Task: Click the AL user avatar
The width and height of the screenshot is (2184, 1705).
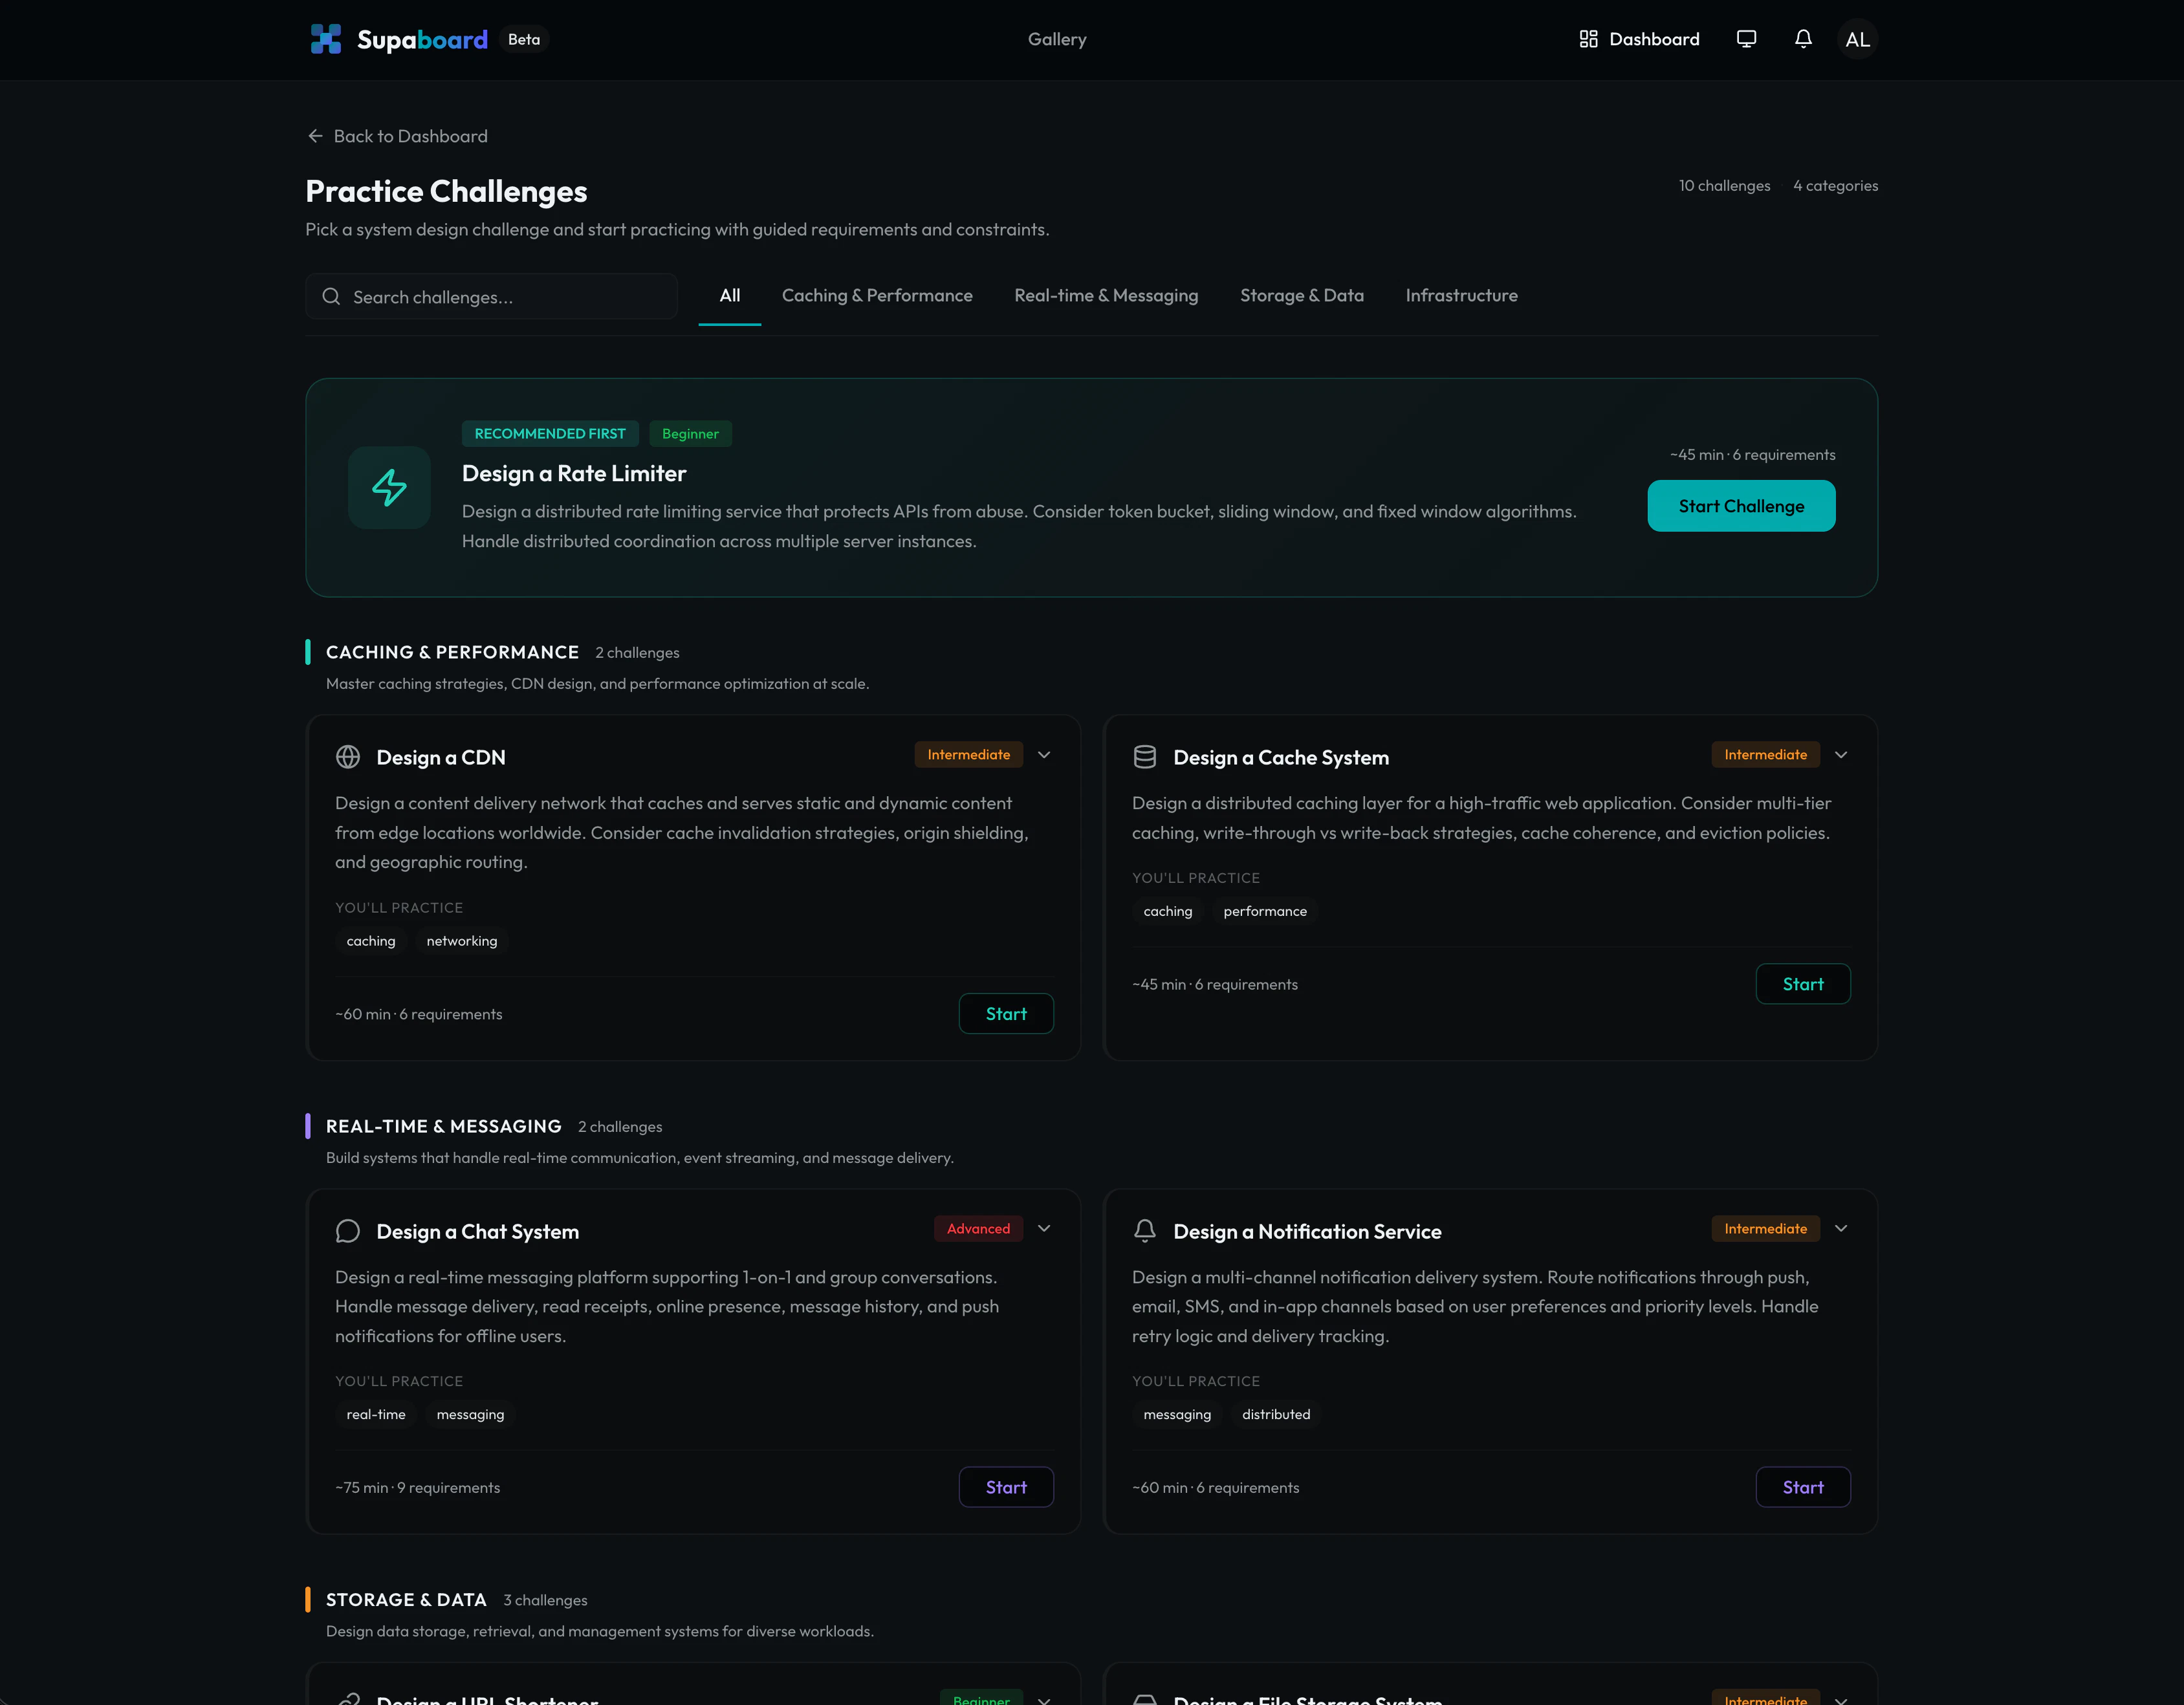Action: coord(1857,39)
